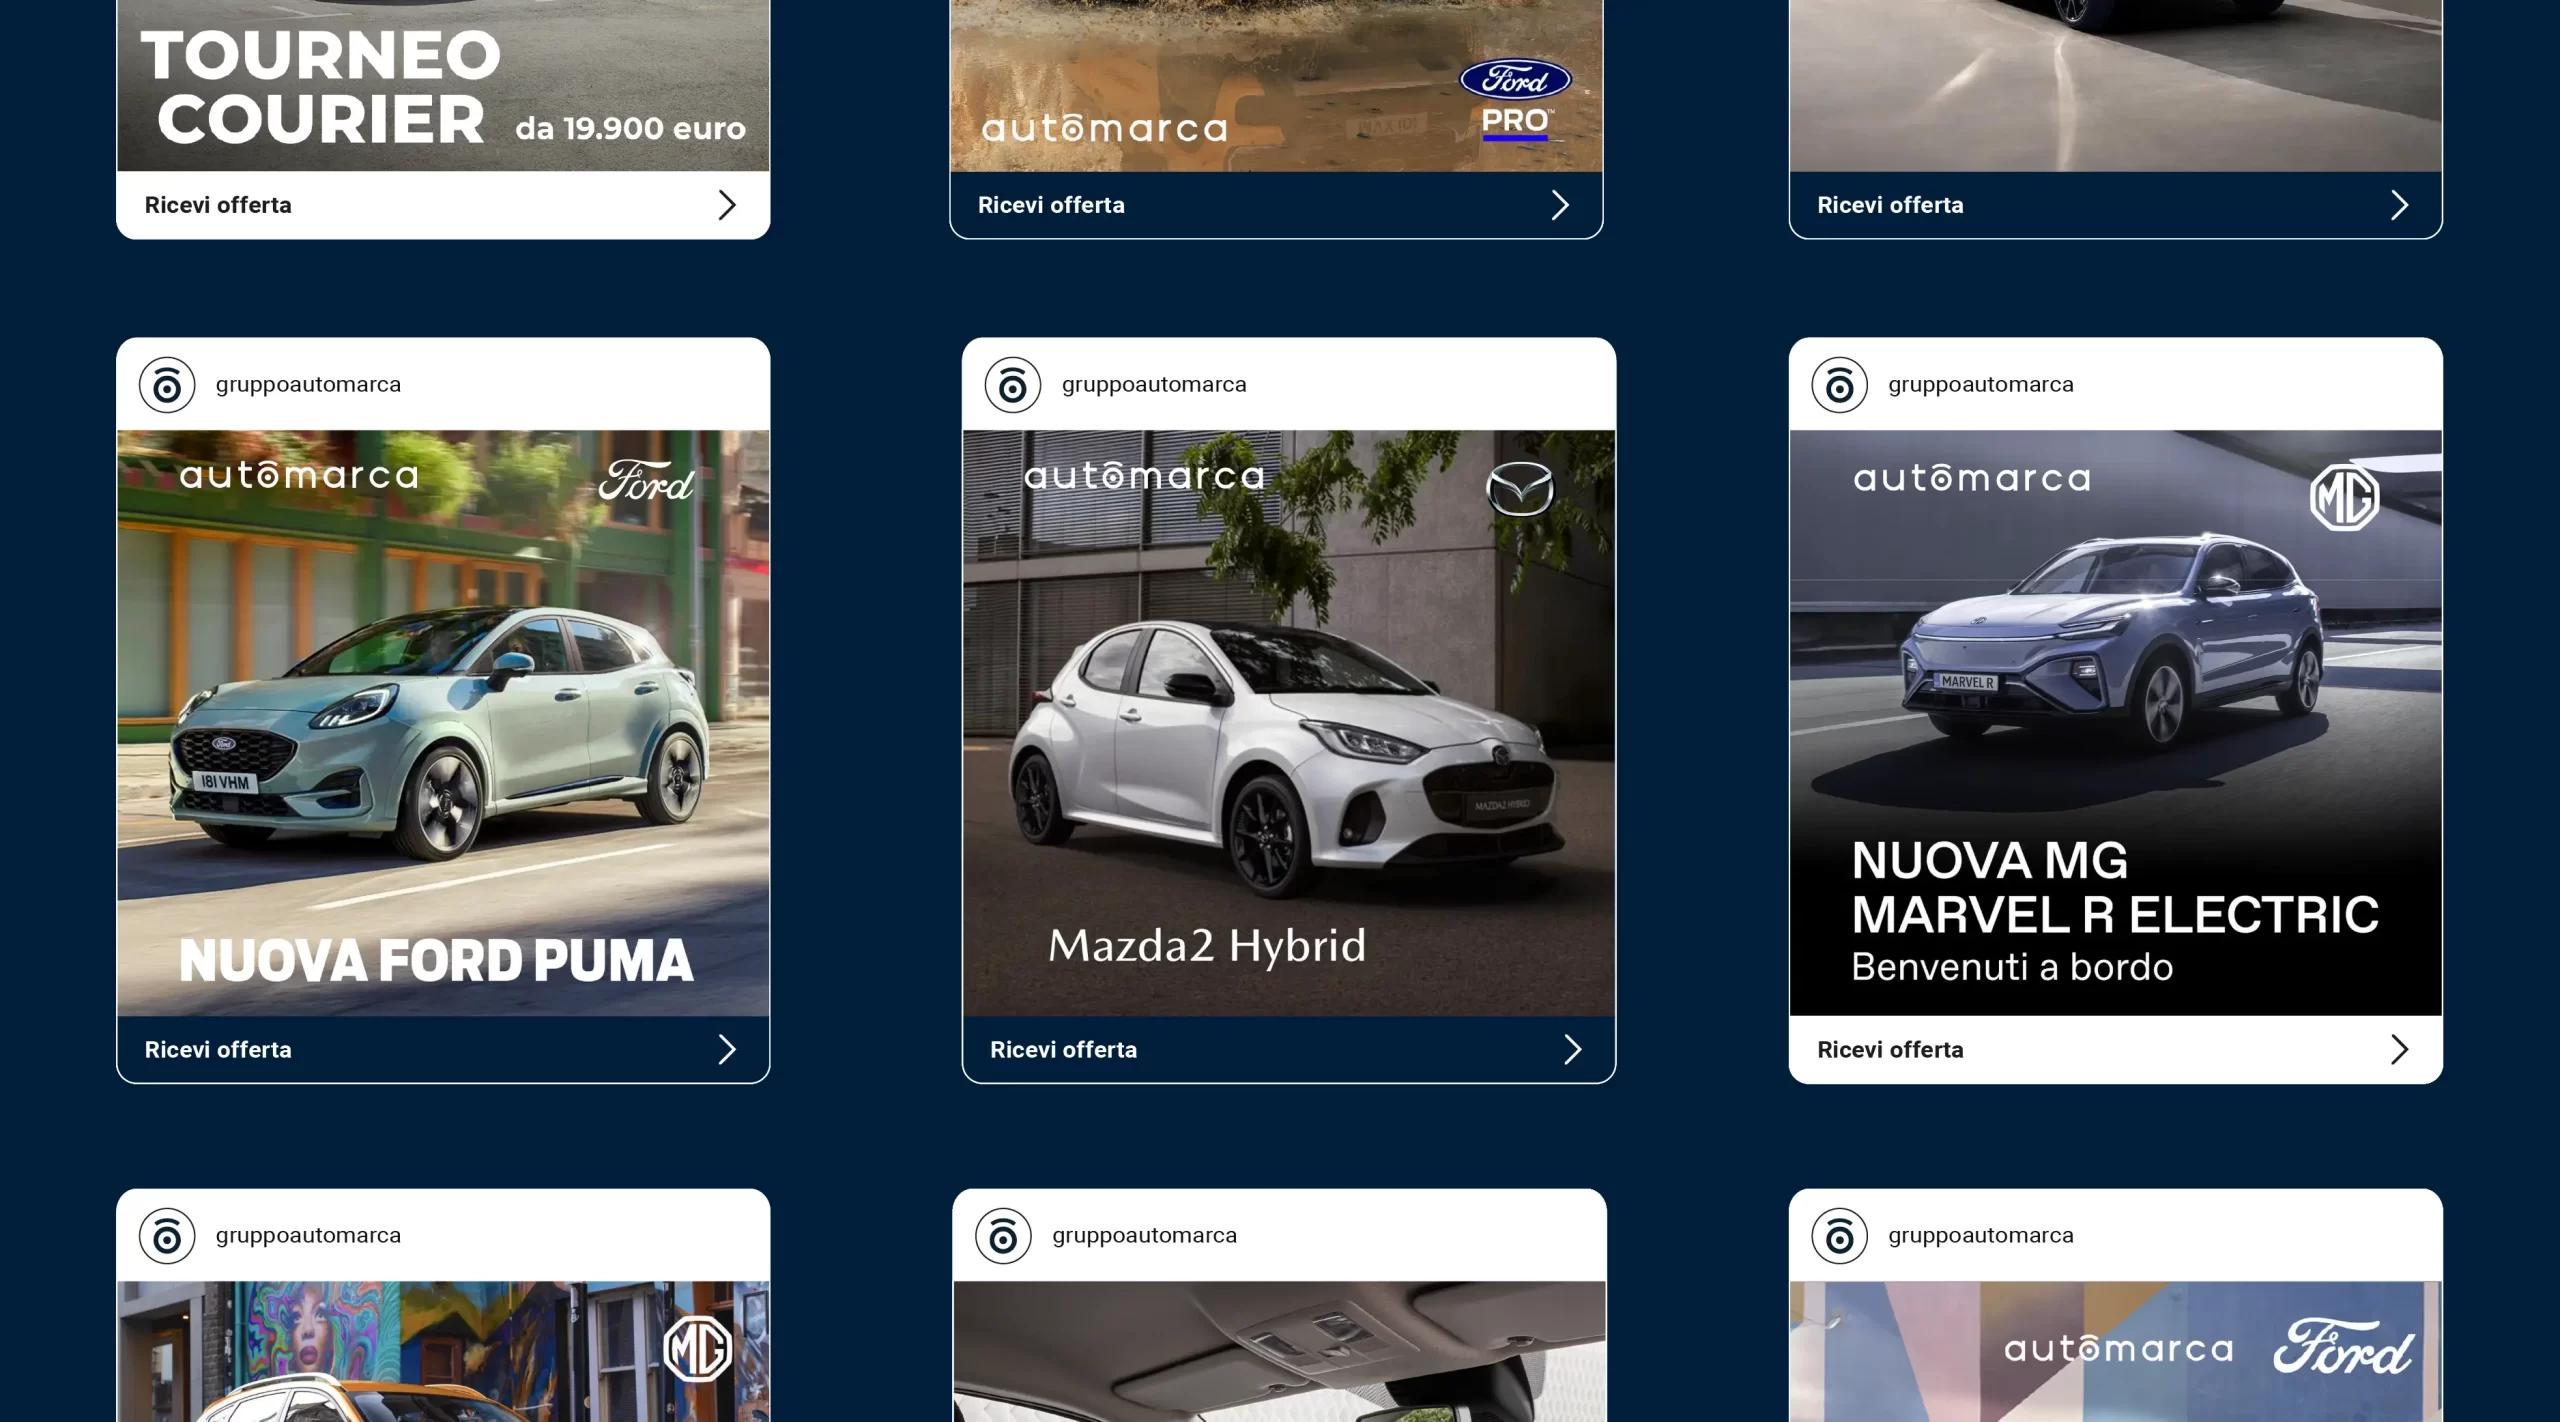The height and width of the screenshot is (1422, 2560).
Task: Open the Mazda2 Hybrid post image
Action: (1289, 723)
